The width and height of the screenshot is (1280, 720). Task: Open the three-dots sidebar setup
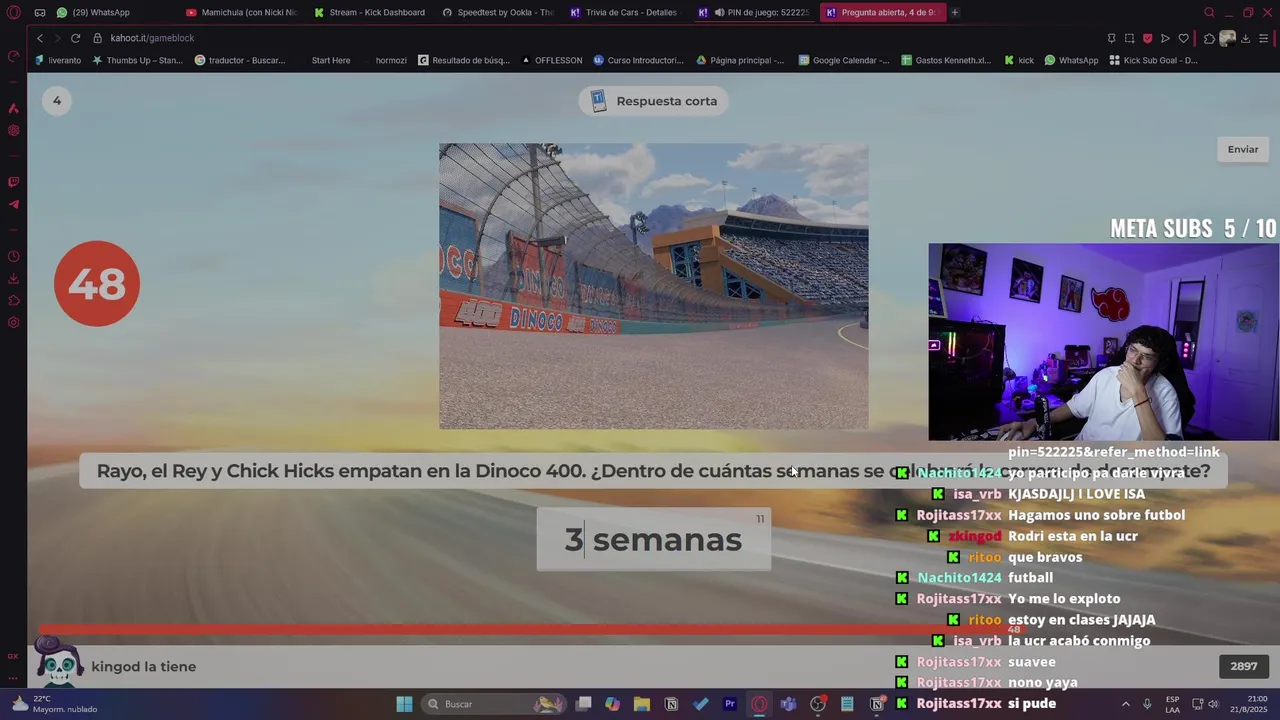(13, 678)
